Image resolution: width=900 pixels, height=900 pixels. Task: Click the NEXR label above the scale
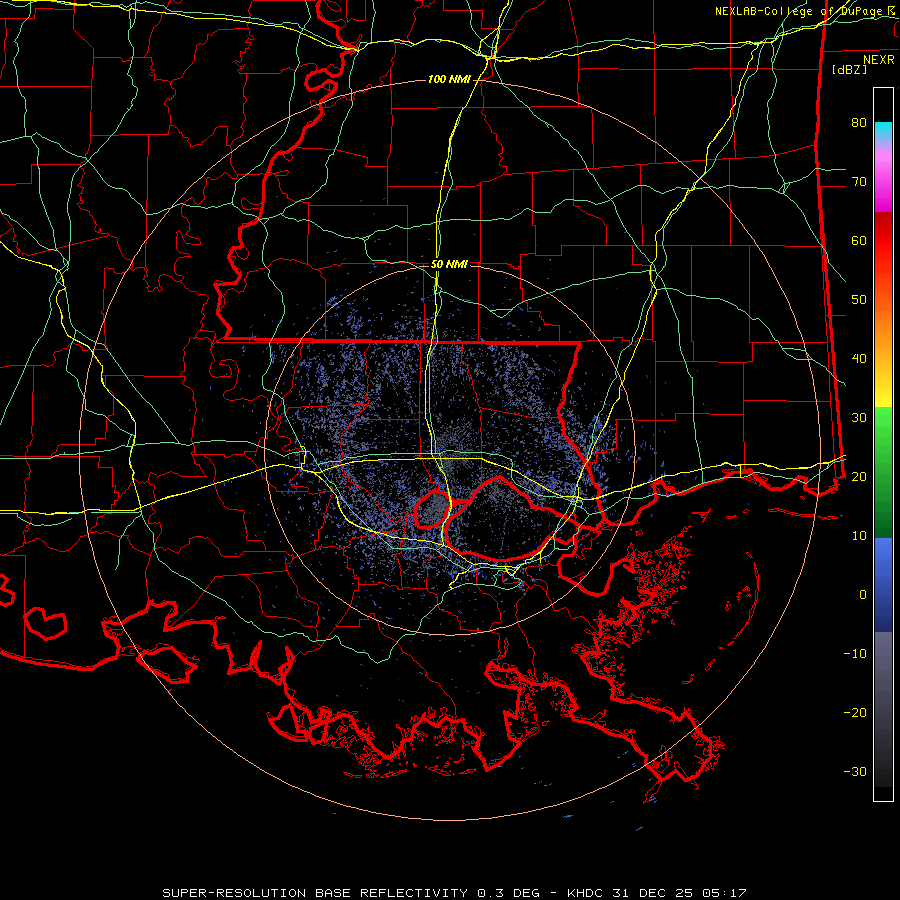[878, 60]
